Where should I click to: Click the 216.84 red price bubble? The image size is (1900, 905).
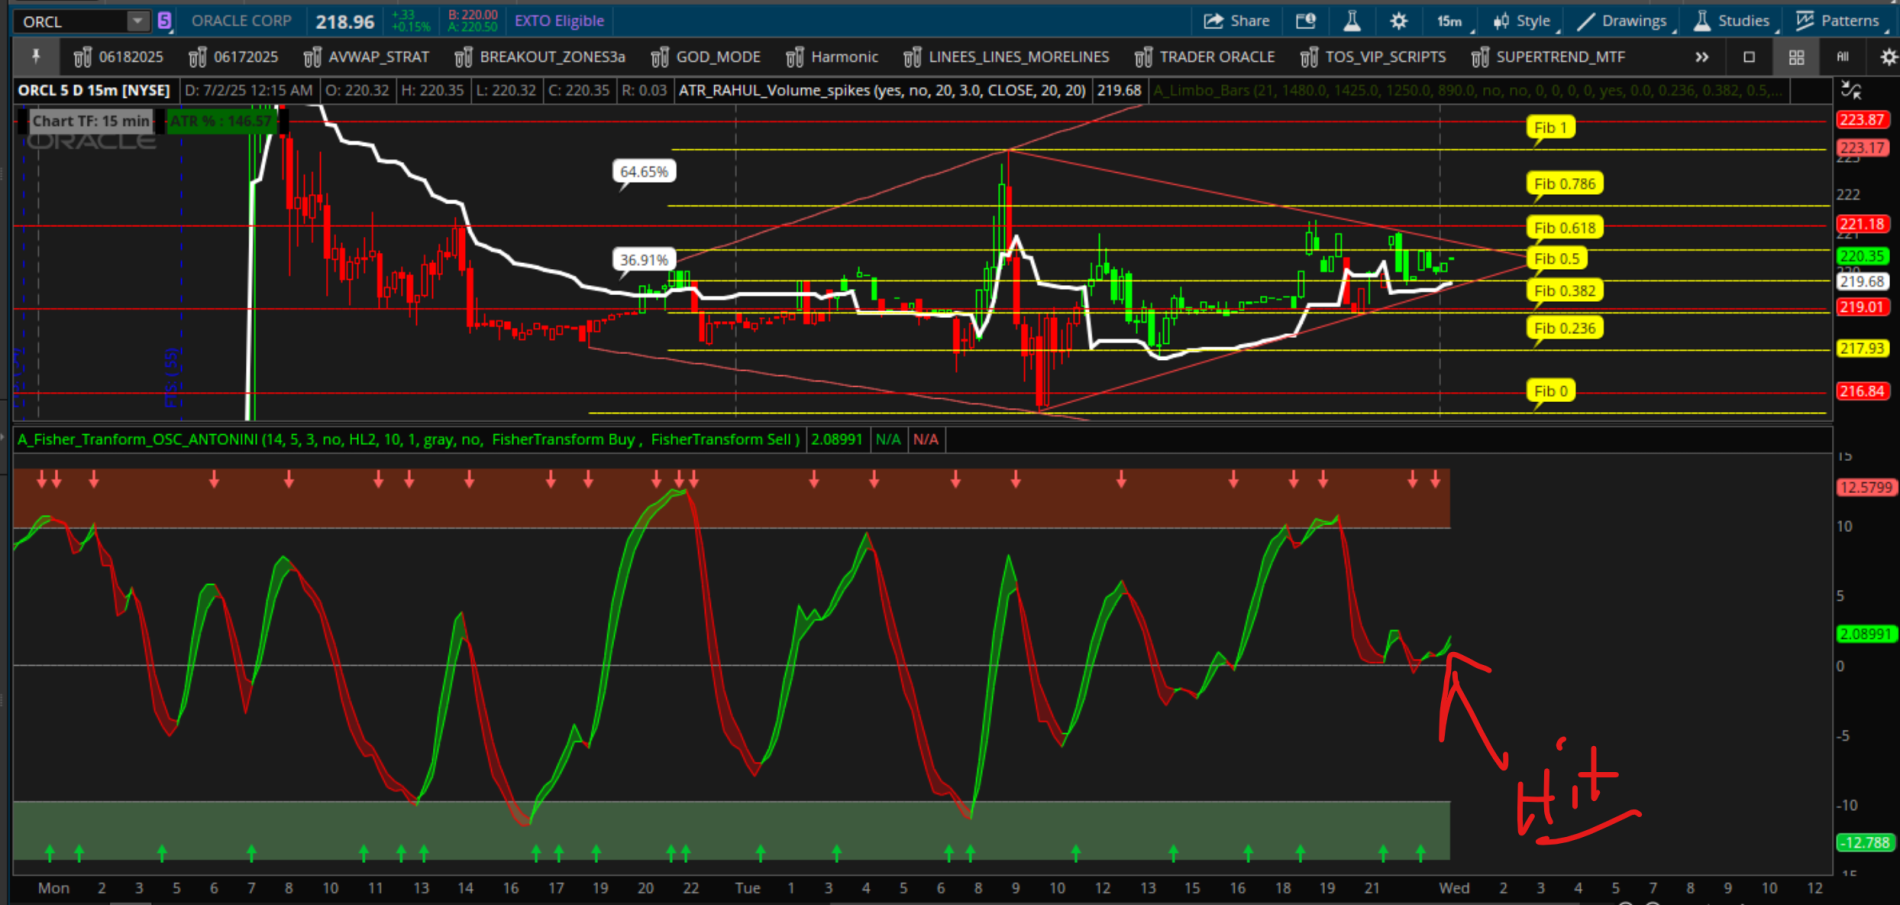[1862, 391]
